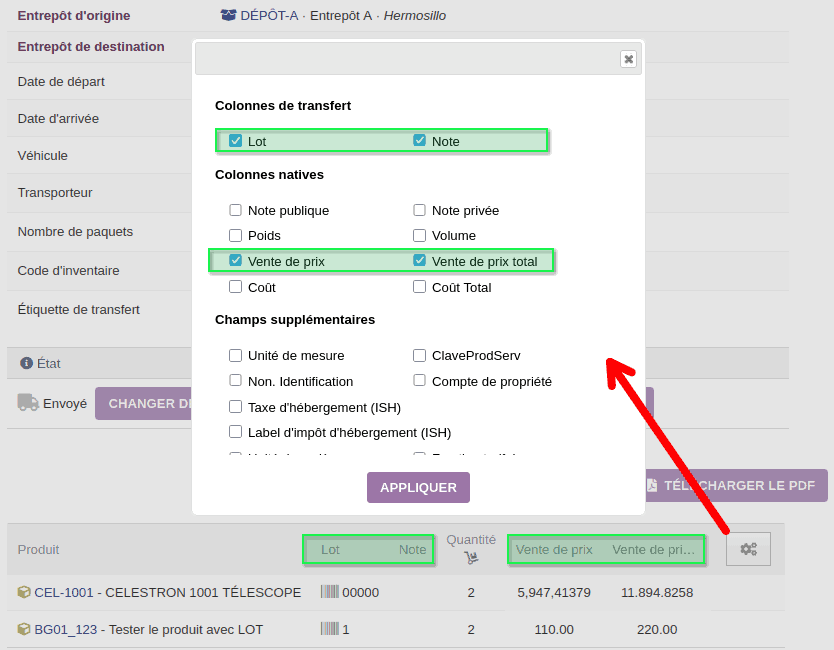Uncheck the Lot column checkbox
Image resolution: width=834 pixels, height=650 pixels.
[x=236, y=141]
